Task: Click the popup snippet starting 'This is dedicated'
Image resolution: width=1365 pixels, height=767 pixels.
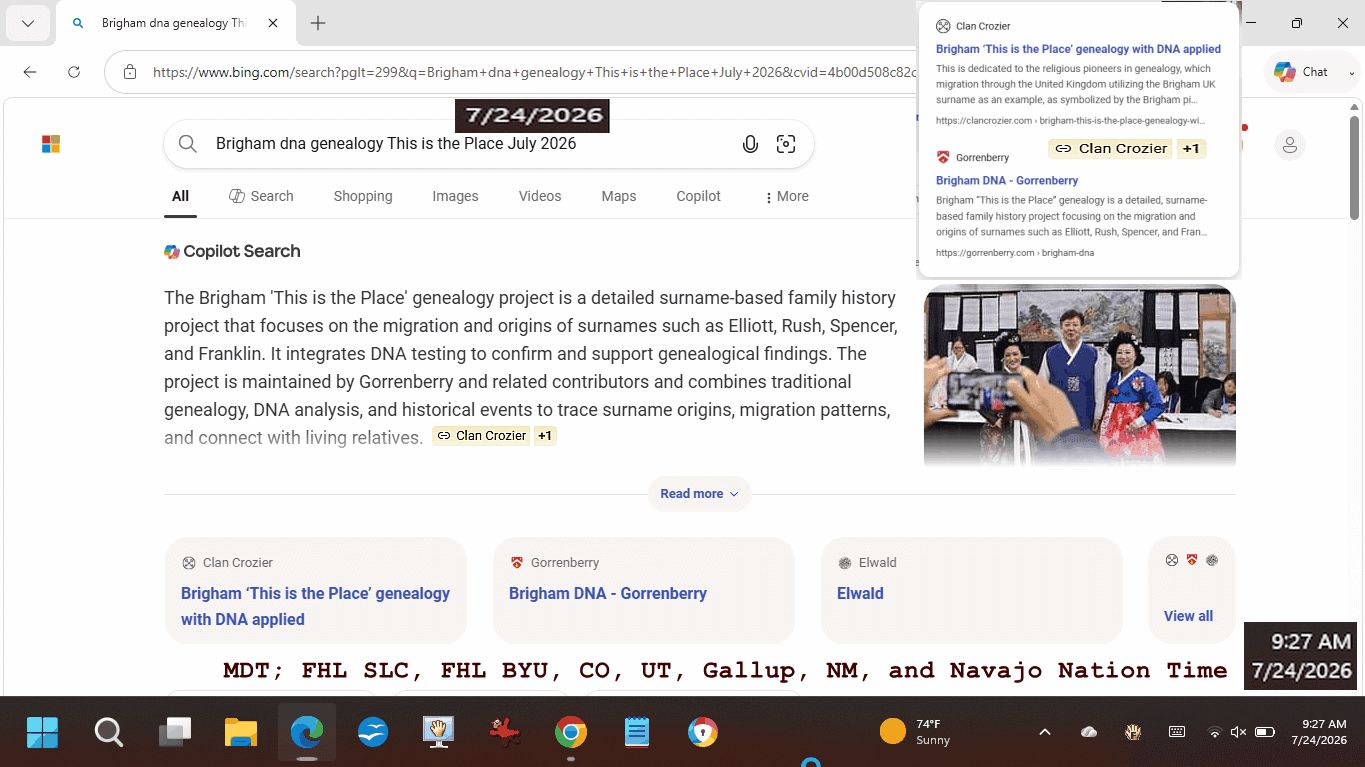Action: (1076, 85)
